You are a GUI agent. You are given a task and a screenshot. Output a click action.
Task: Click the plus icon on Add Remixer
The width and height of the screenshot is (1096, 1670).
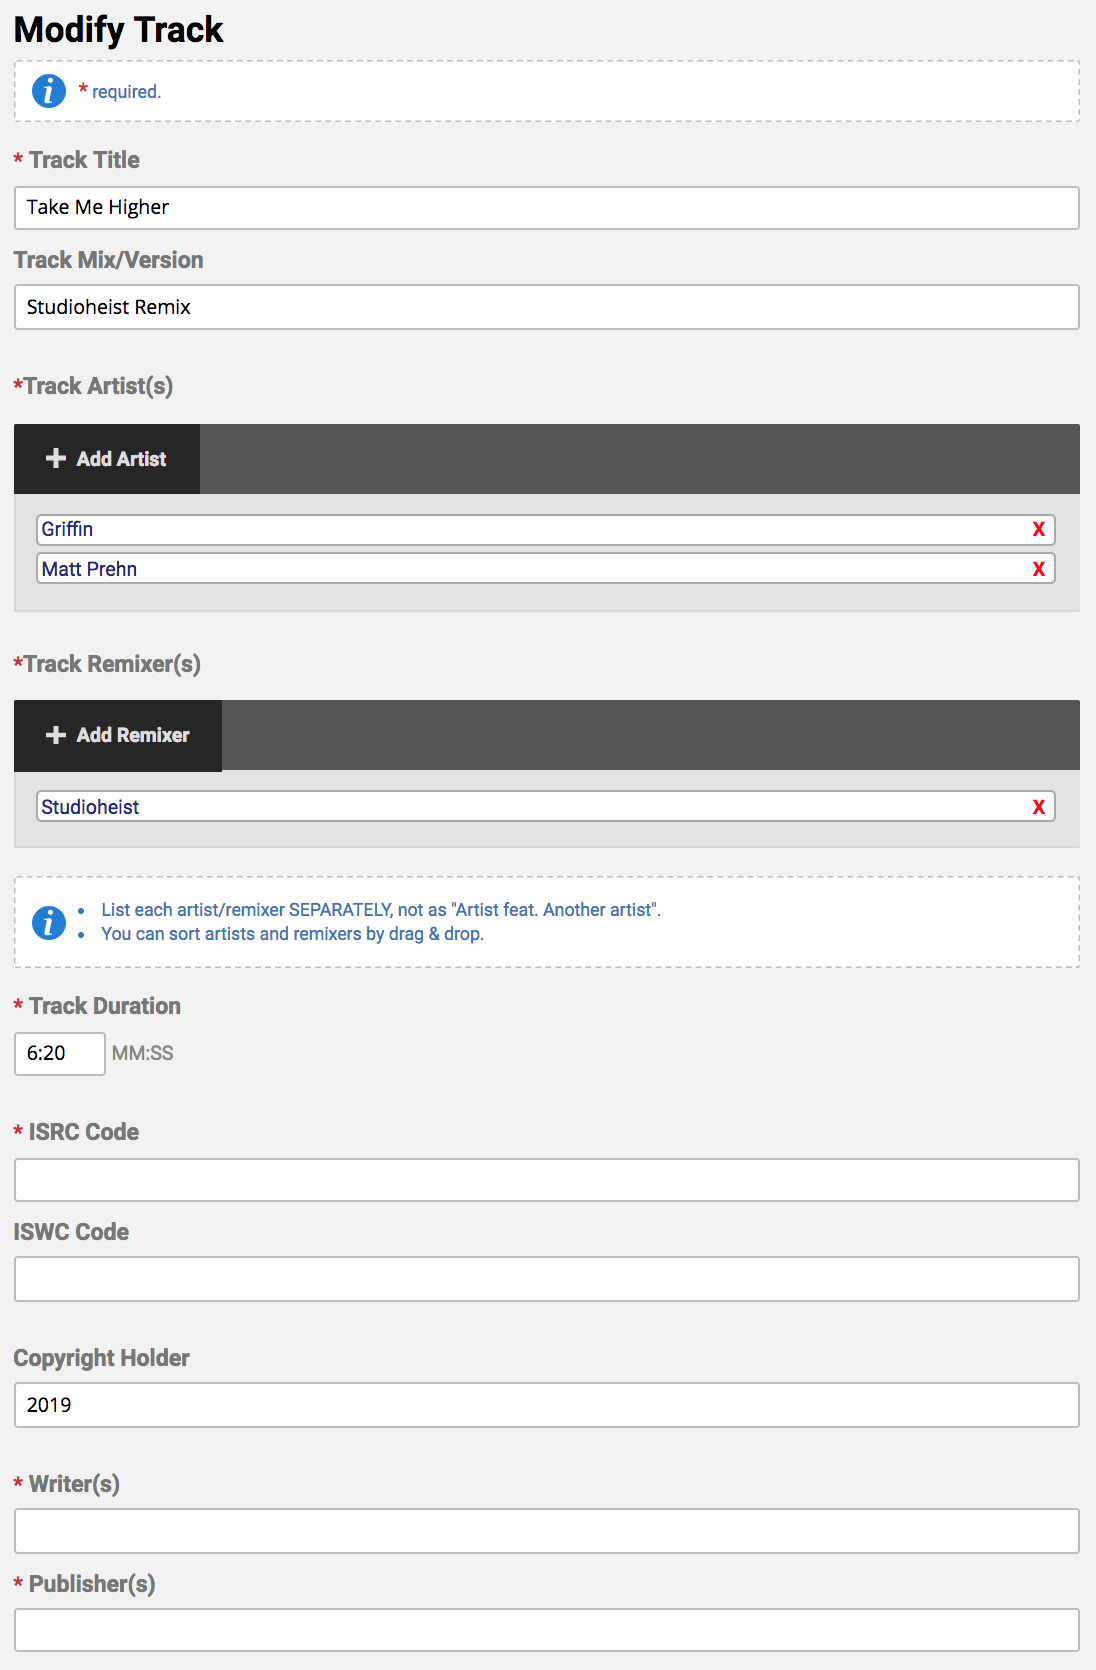point(56,735)
